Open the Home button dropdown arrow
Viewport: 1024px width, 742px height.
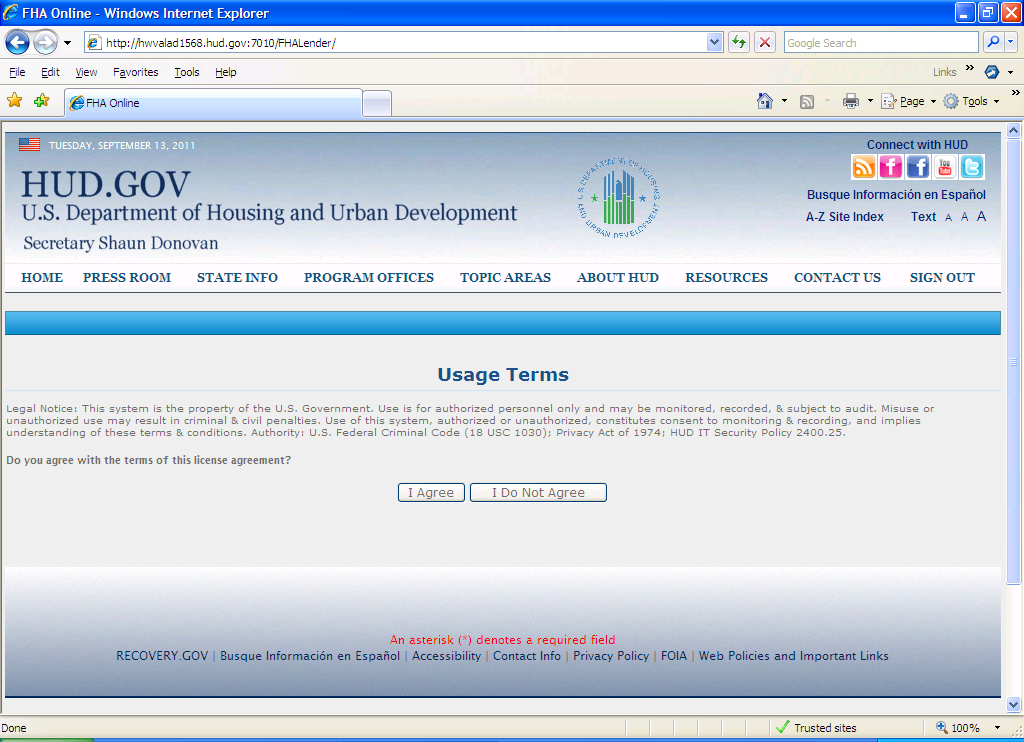tap(784, 101)
